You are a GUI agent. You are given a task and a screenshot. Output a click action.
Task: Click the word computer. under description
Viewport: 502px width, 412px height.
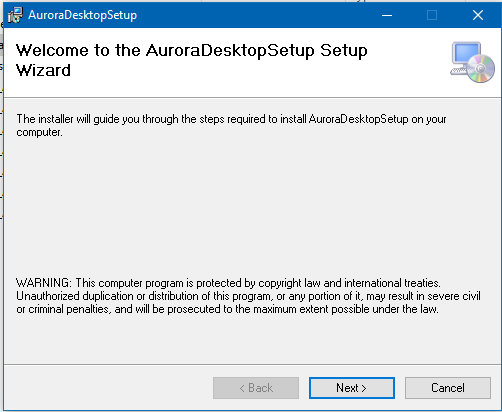point(39,132)
